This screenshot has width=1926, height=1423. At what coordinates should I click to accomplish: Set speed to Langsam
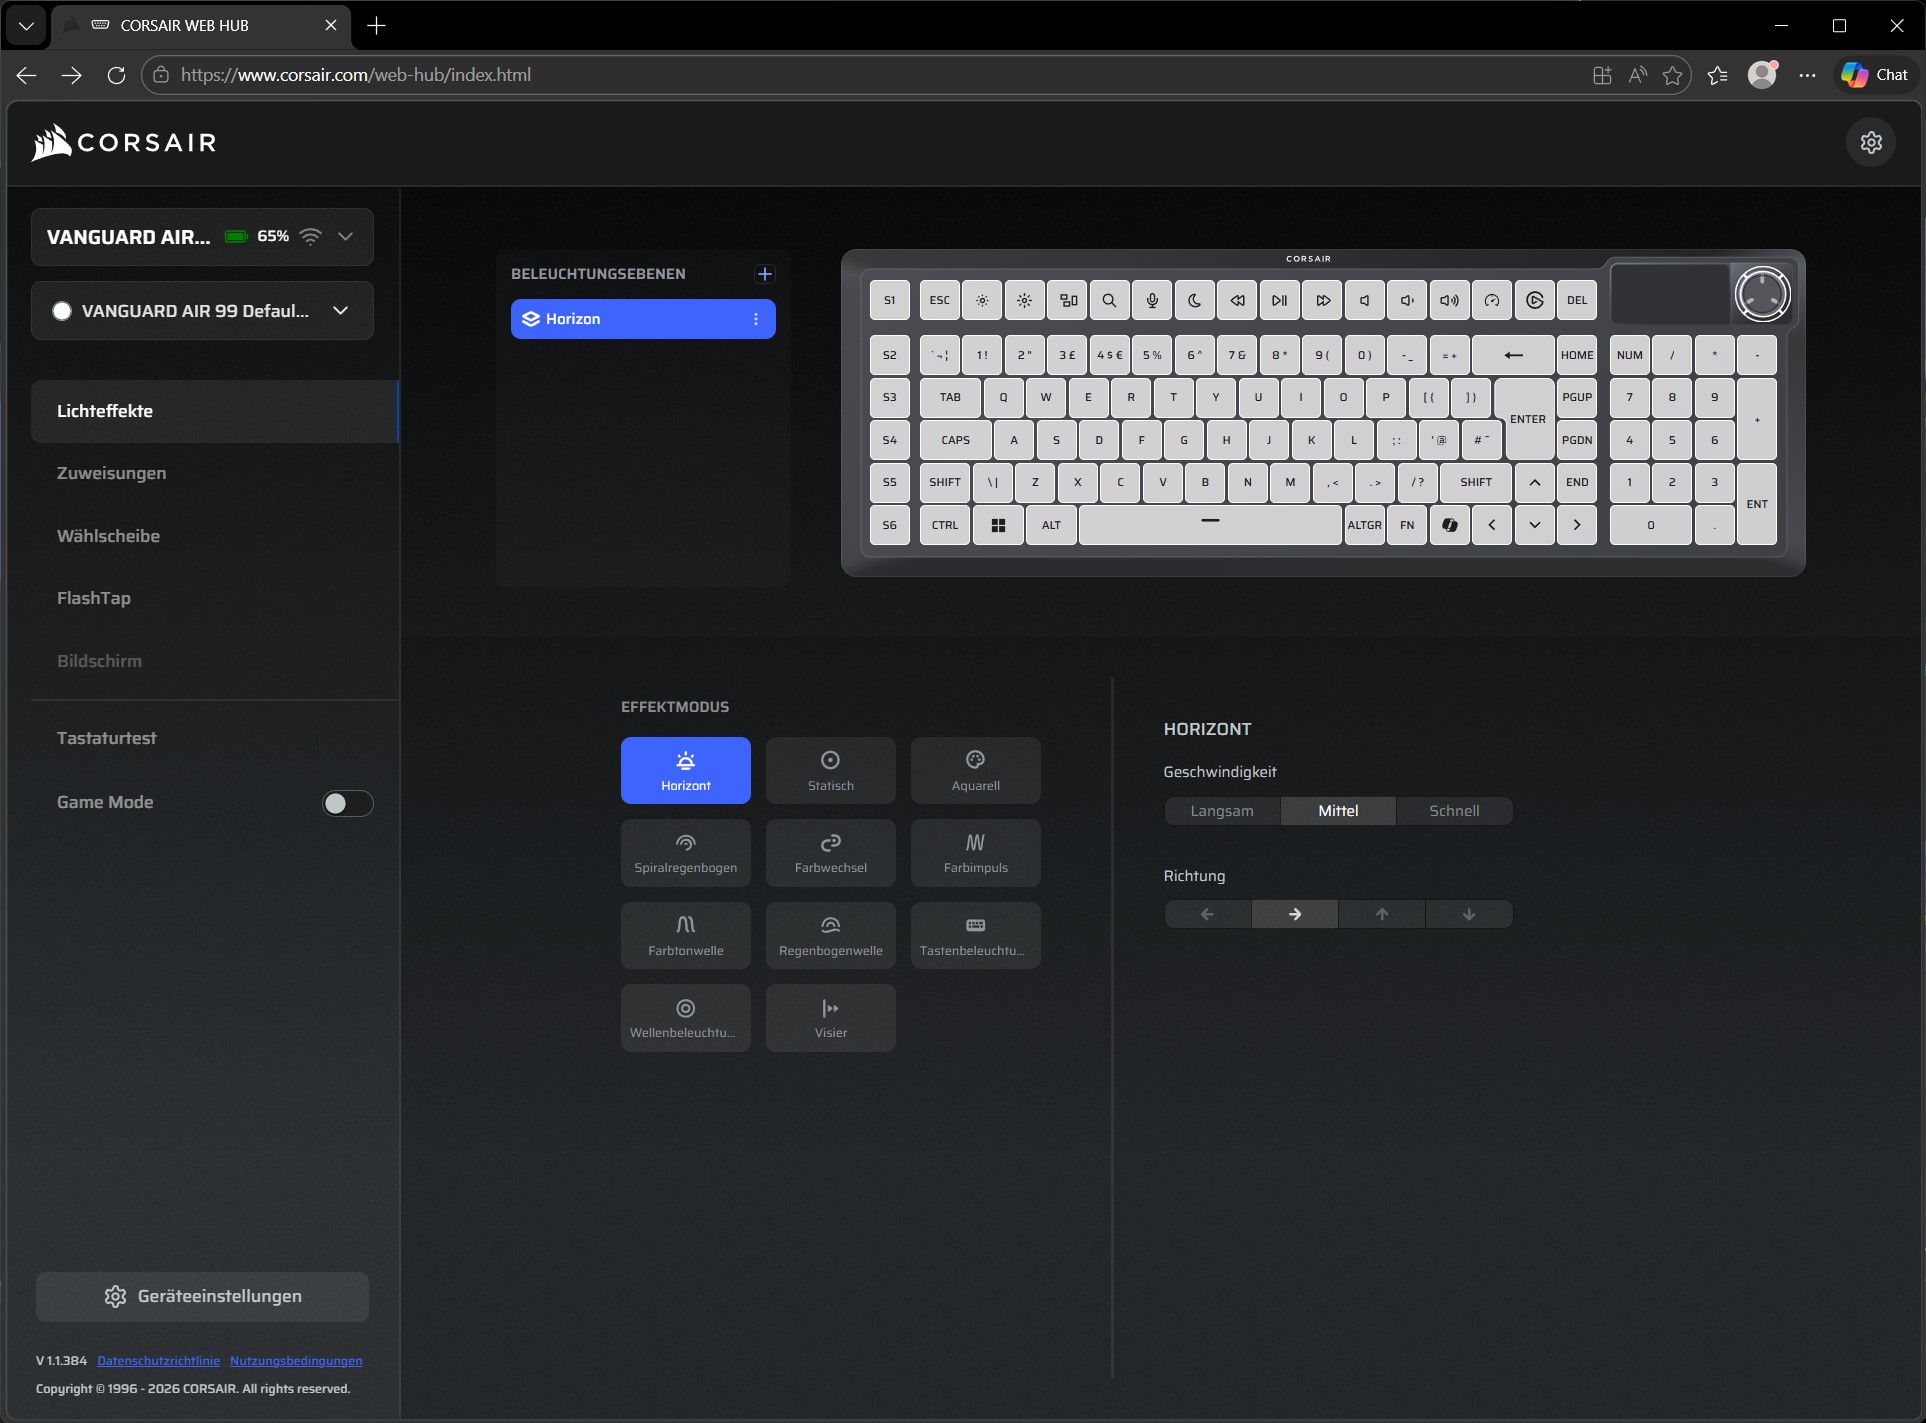(x=1221, y=811)
